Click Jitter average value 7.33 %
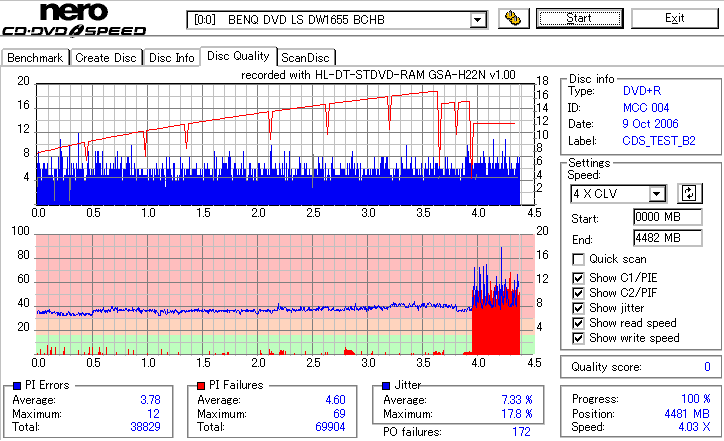Image resolution: width=724 pixels, height=441 pixels. 517,400
